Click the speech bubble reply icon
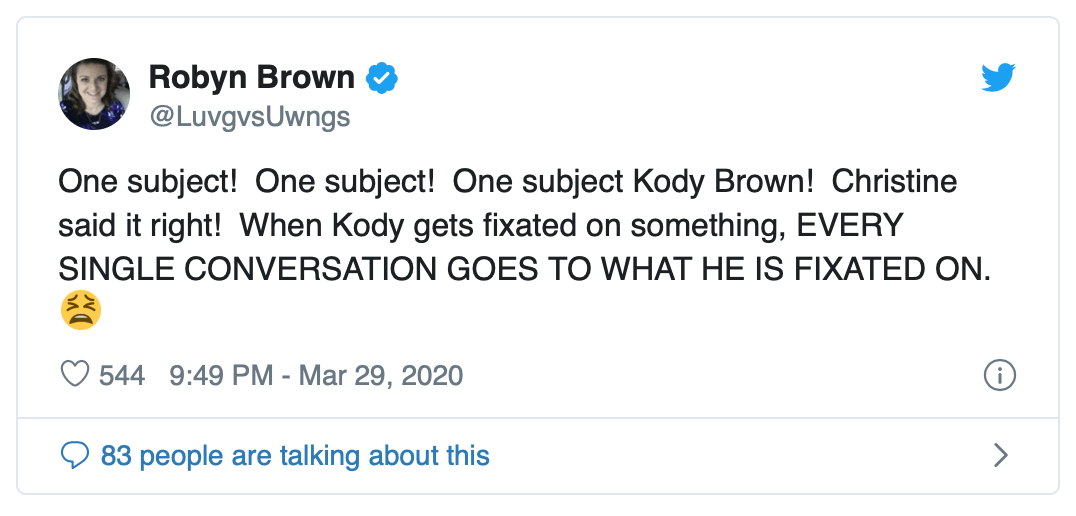Screen dimensions: 1076x516 [75, 457]
